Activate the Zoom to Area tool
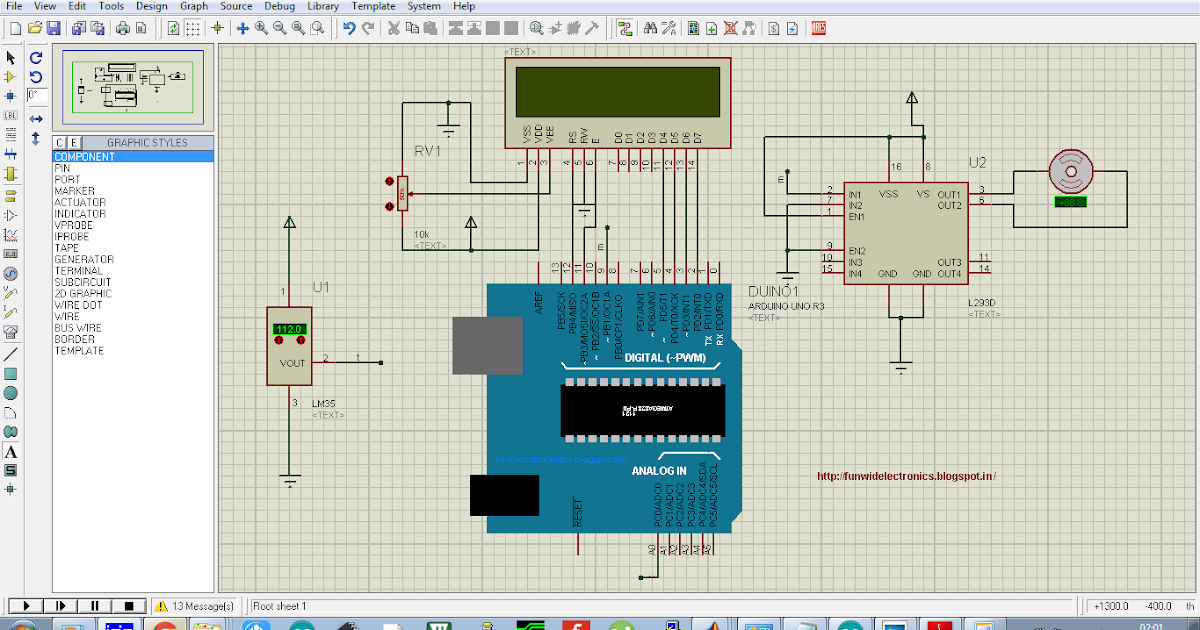Screen dimensions: 1200x630 tap(316, 28)
